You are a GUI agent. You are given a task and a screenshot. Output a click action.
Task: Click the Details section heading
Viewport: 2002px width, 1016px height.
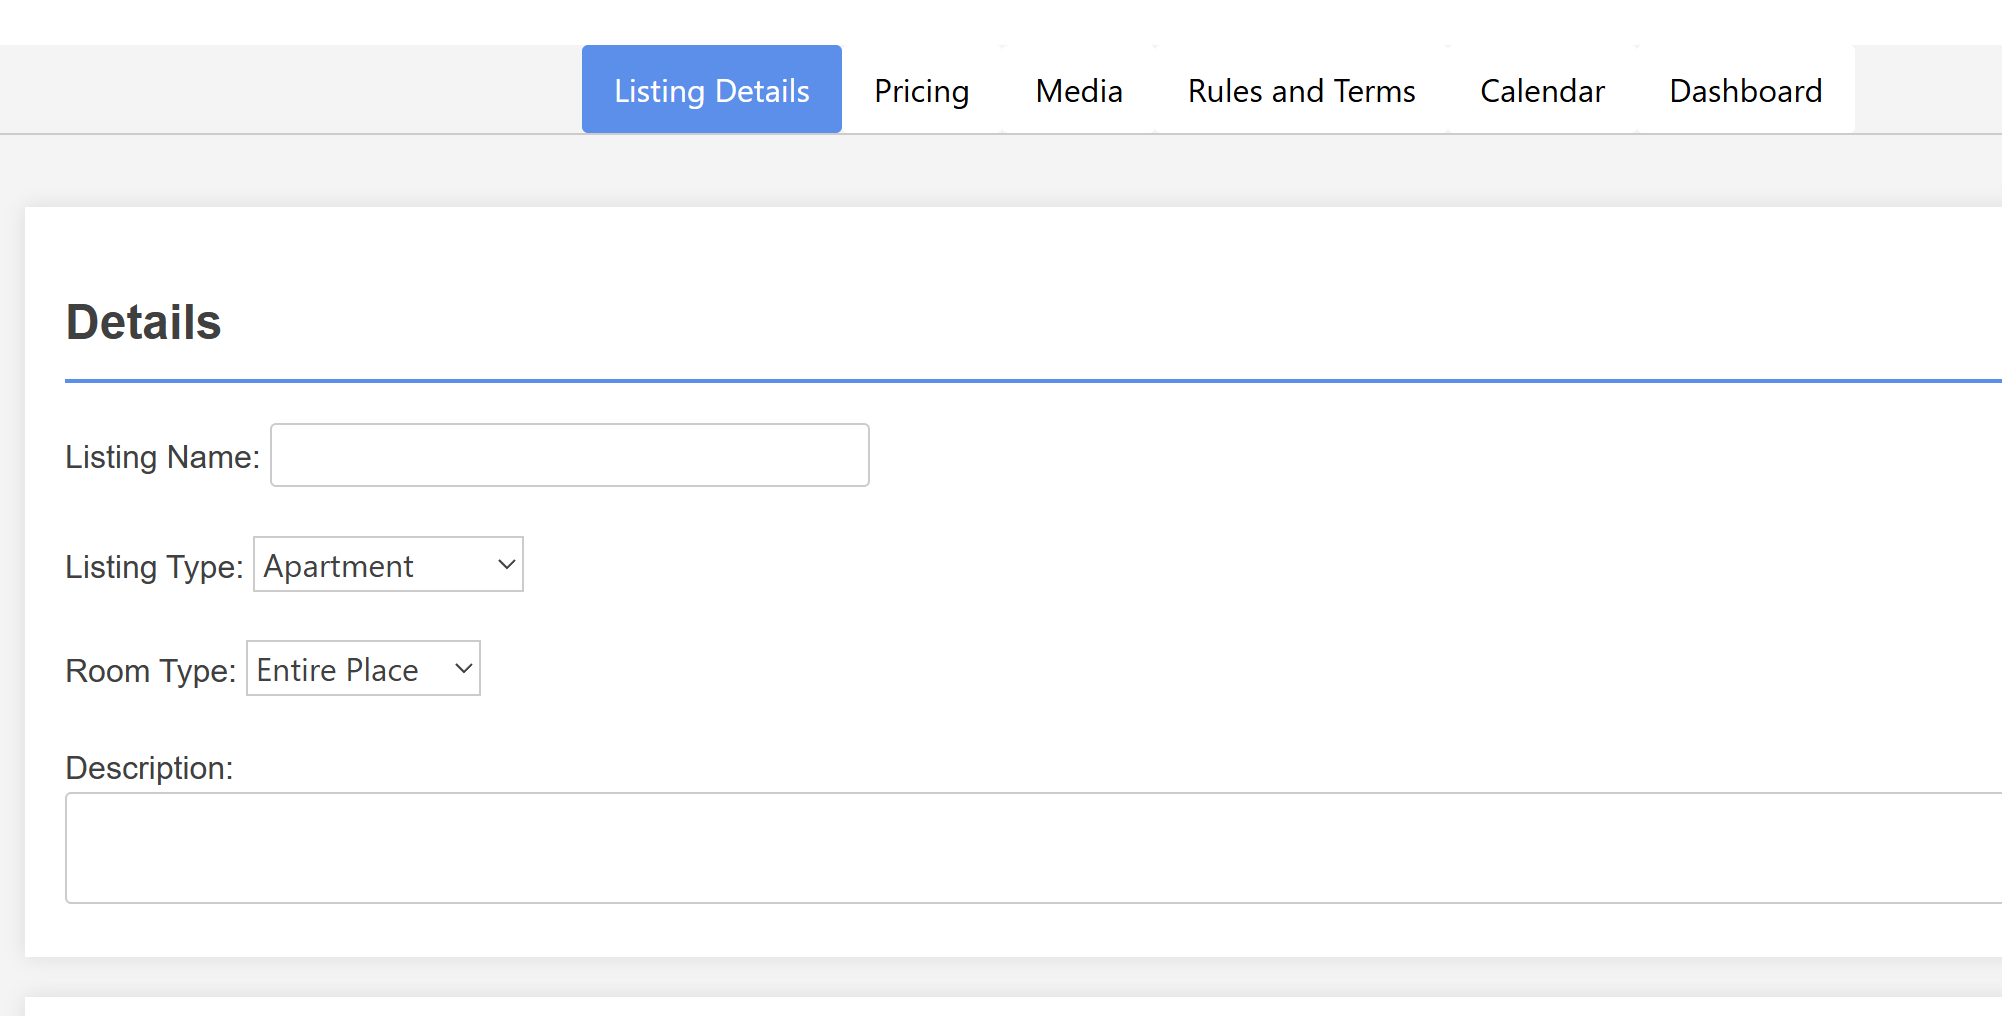pos(143,322)
